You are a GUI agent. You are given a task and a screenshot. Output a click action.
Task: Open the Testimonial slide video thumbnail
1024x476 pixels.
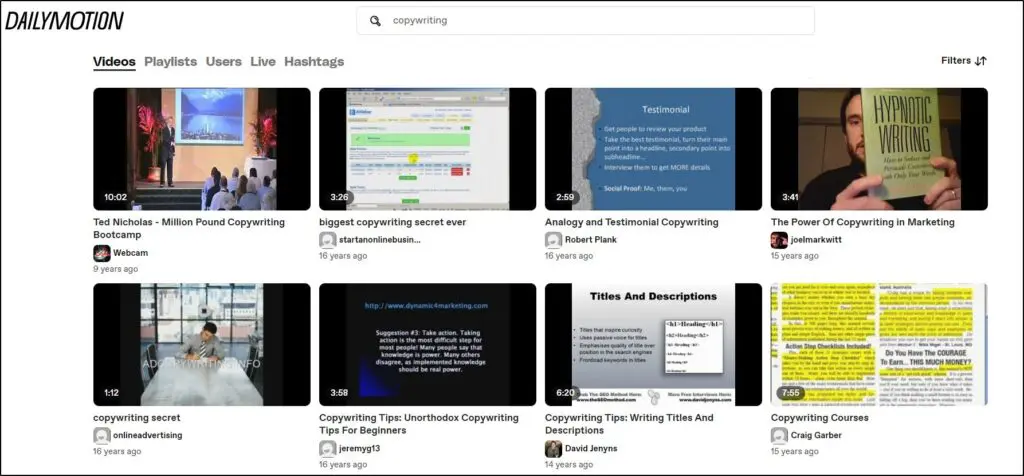tap(653, 149)
